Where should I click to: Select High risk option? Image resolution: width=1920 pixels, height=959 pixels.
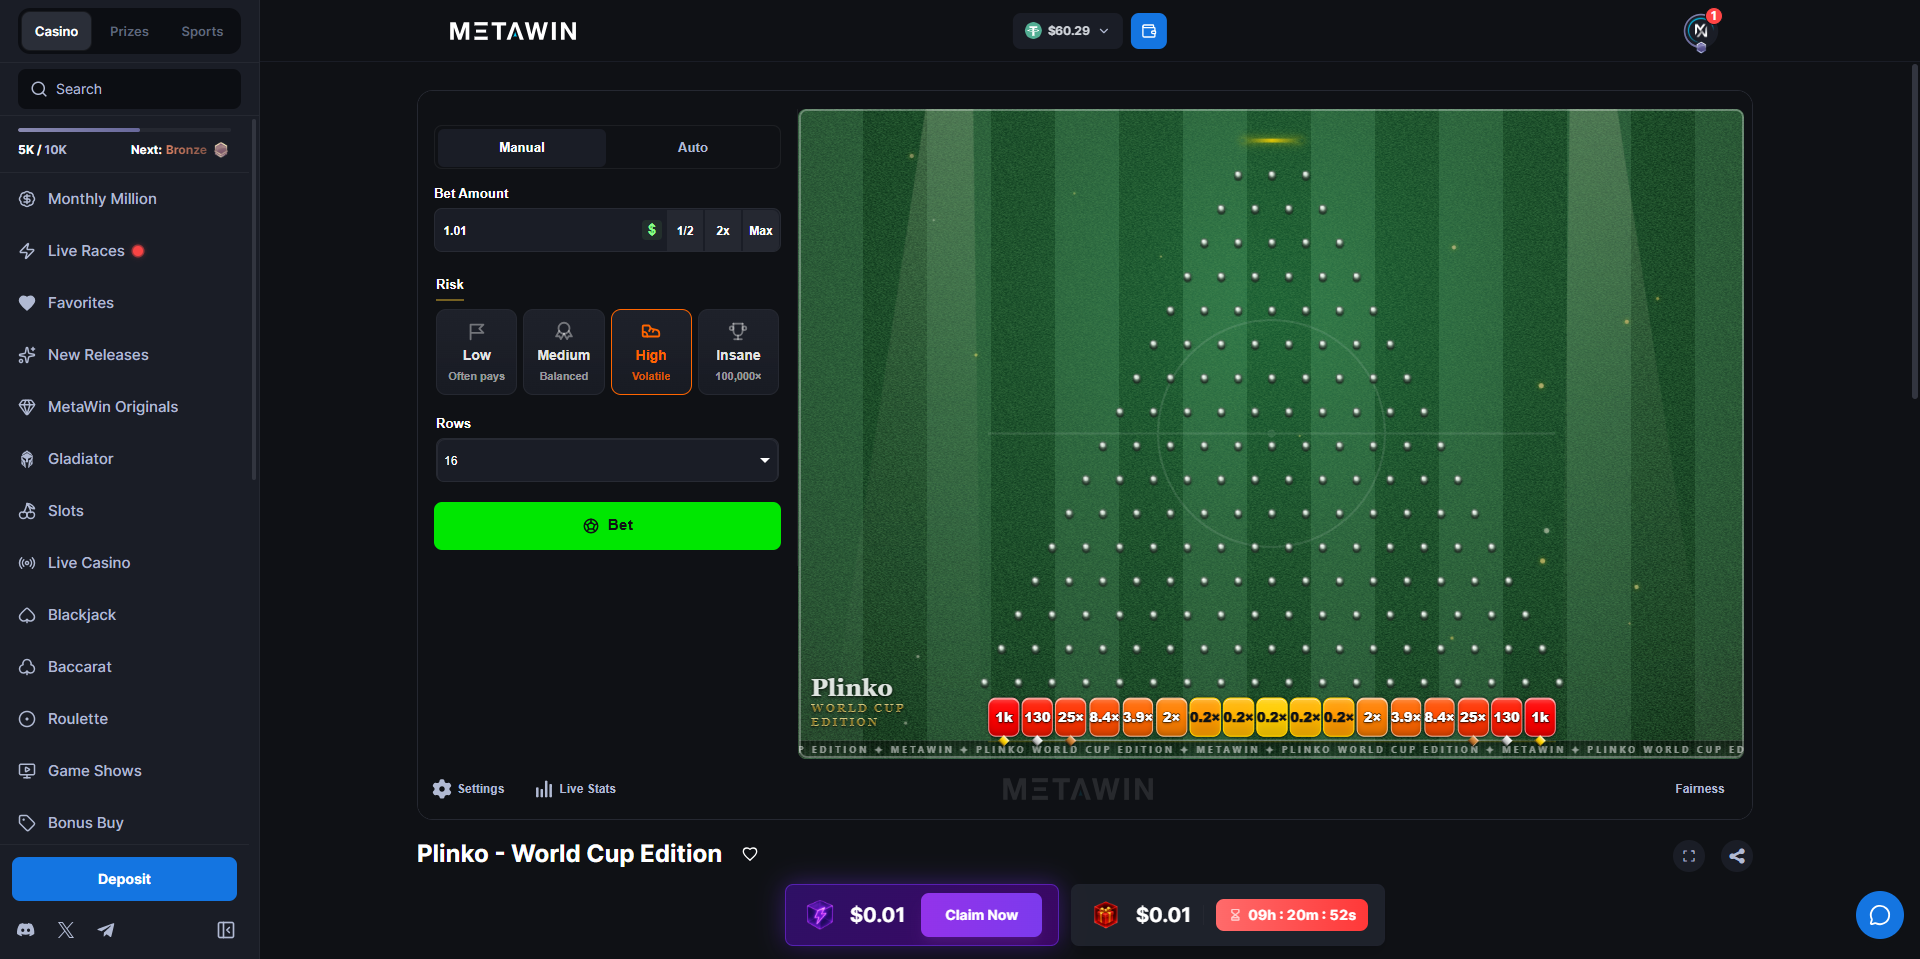point(651,352)
